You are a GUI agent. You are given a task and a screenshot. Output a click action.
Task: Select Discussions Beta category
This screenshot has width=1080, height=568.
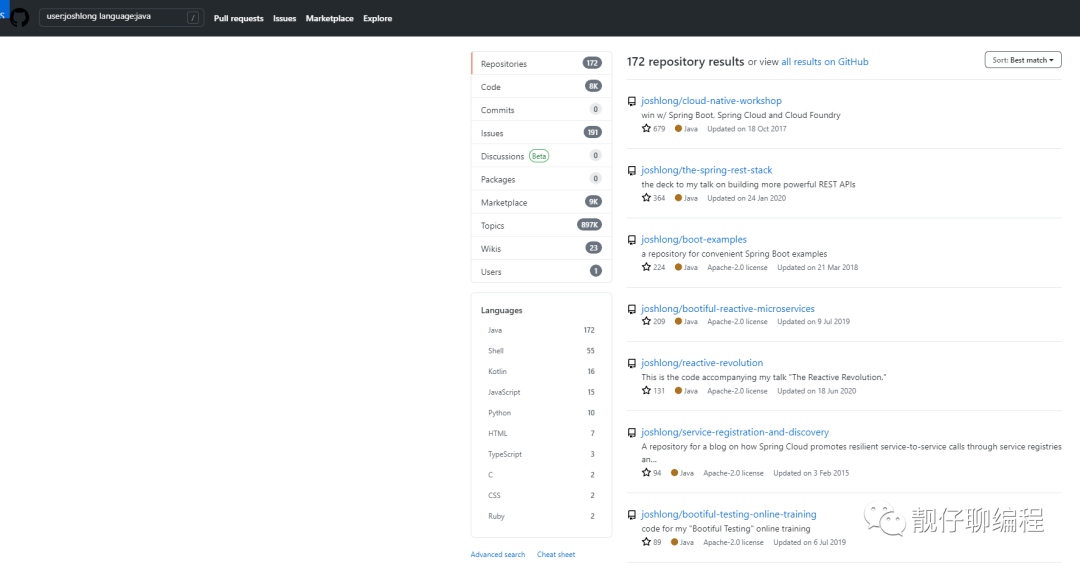tap(541, 156)
